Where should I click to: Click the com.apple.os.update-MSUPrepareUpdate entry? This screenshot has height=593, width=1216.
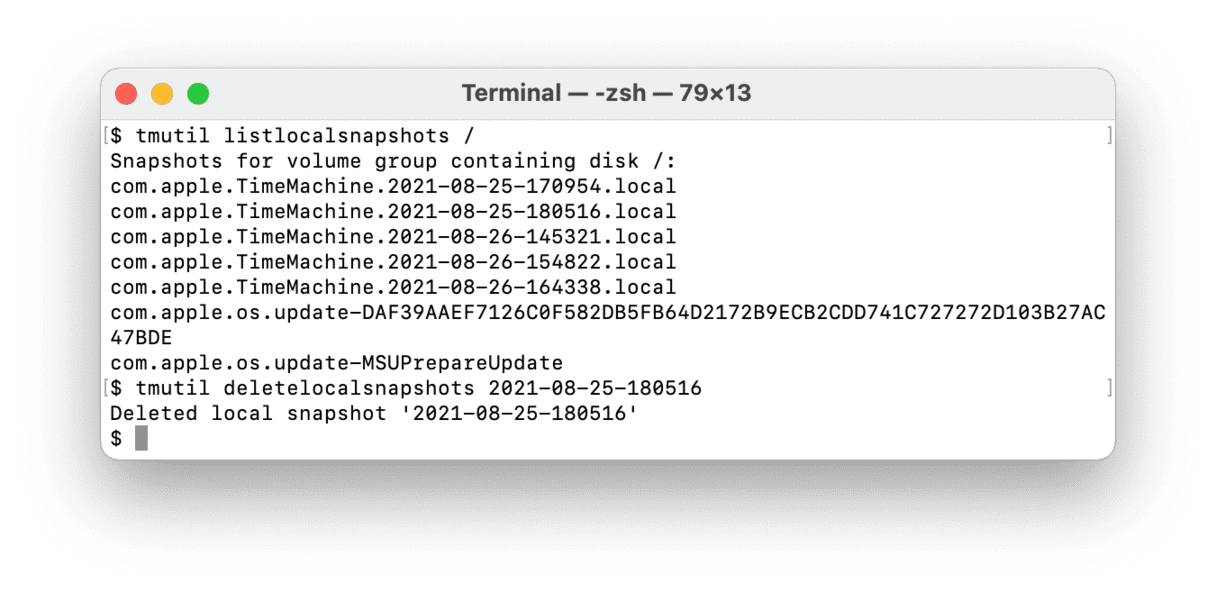pos(336,363)
